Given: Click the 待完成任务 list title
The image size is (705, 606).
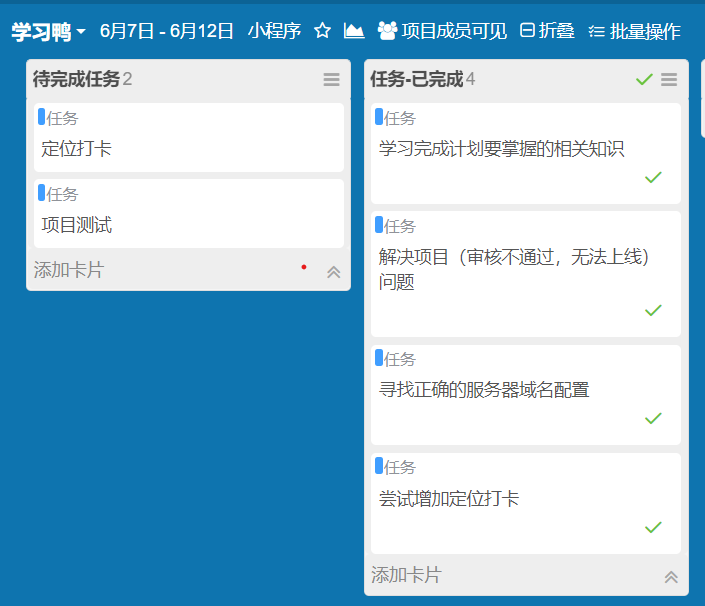Looking at the screenshot, I should point(76,79).
